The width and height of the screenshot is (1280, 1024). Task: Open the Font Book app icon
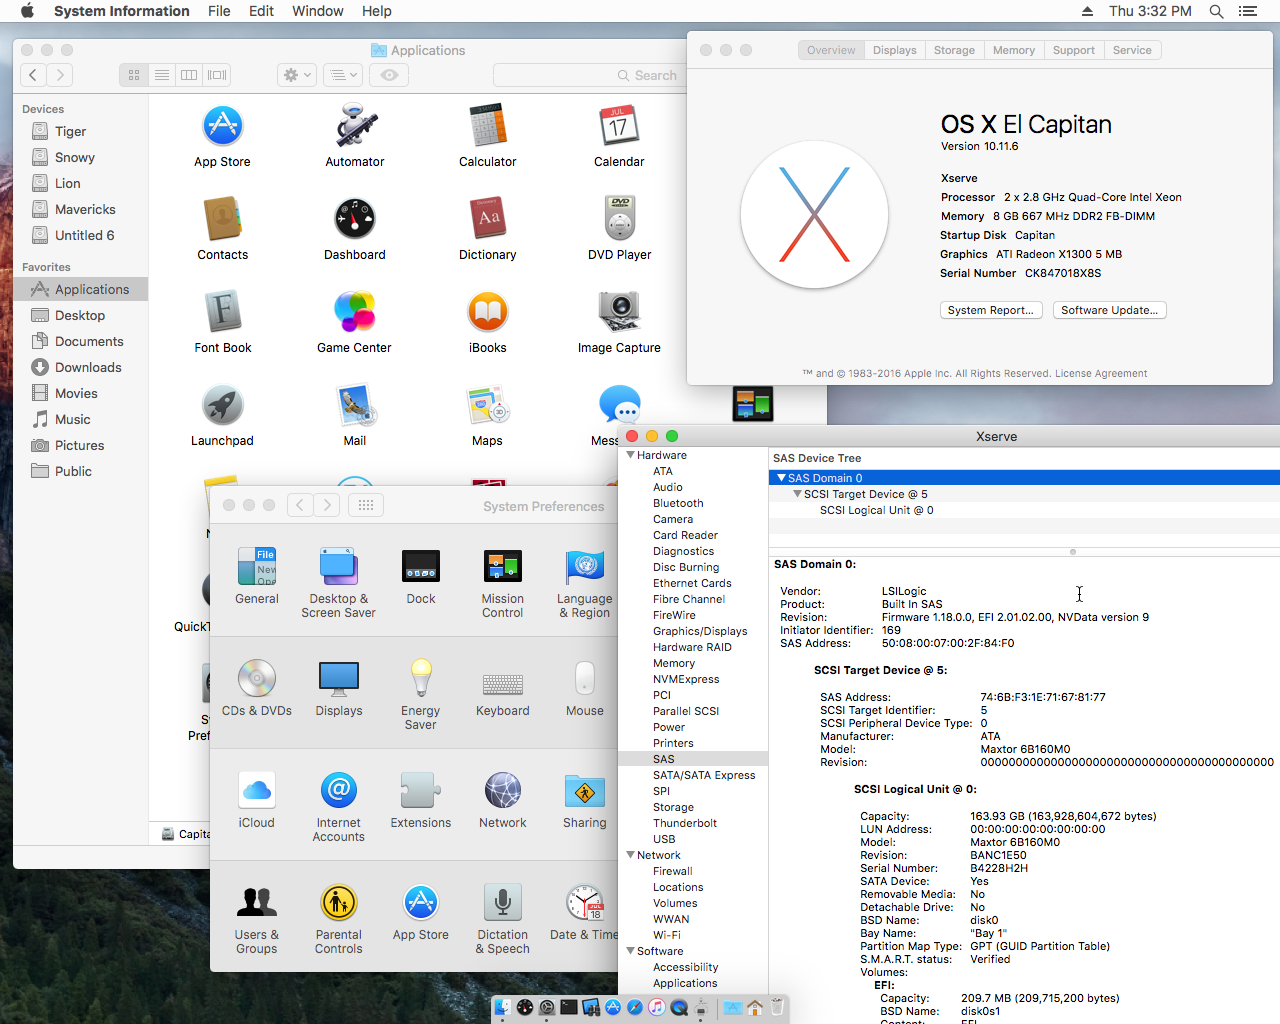222,312
